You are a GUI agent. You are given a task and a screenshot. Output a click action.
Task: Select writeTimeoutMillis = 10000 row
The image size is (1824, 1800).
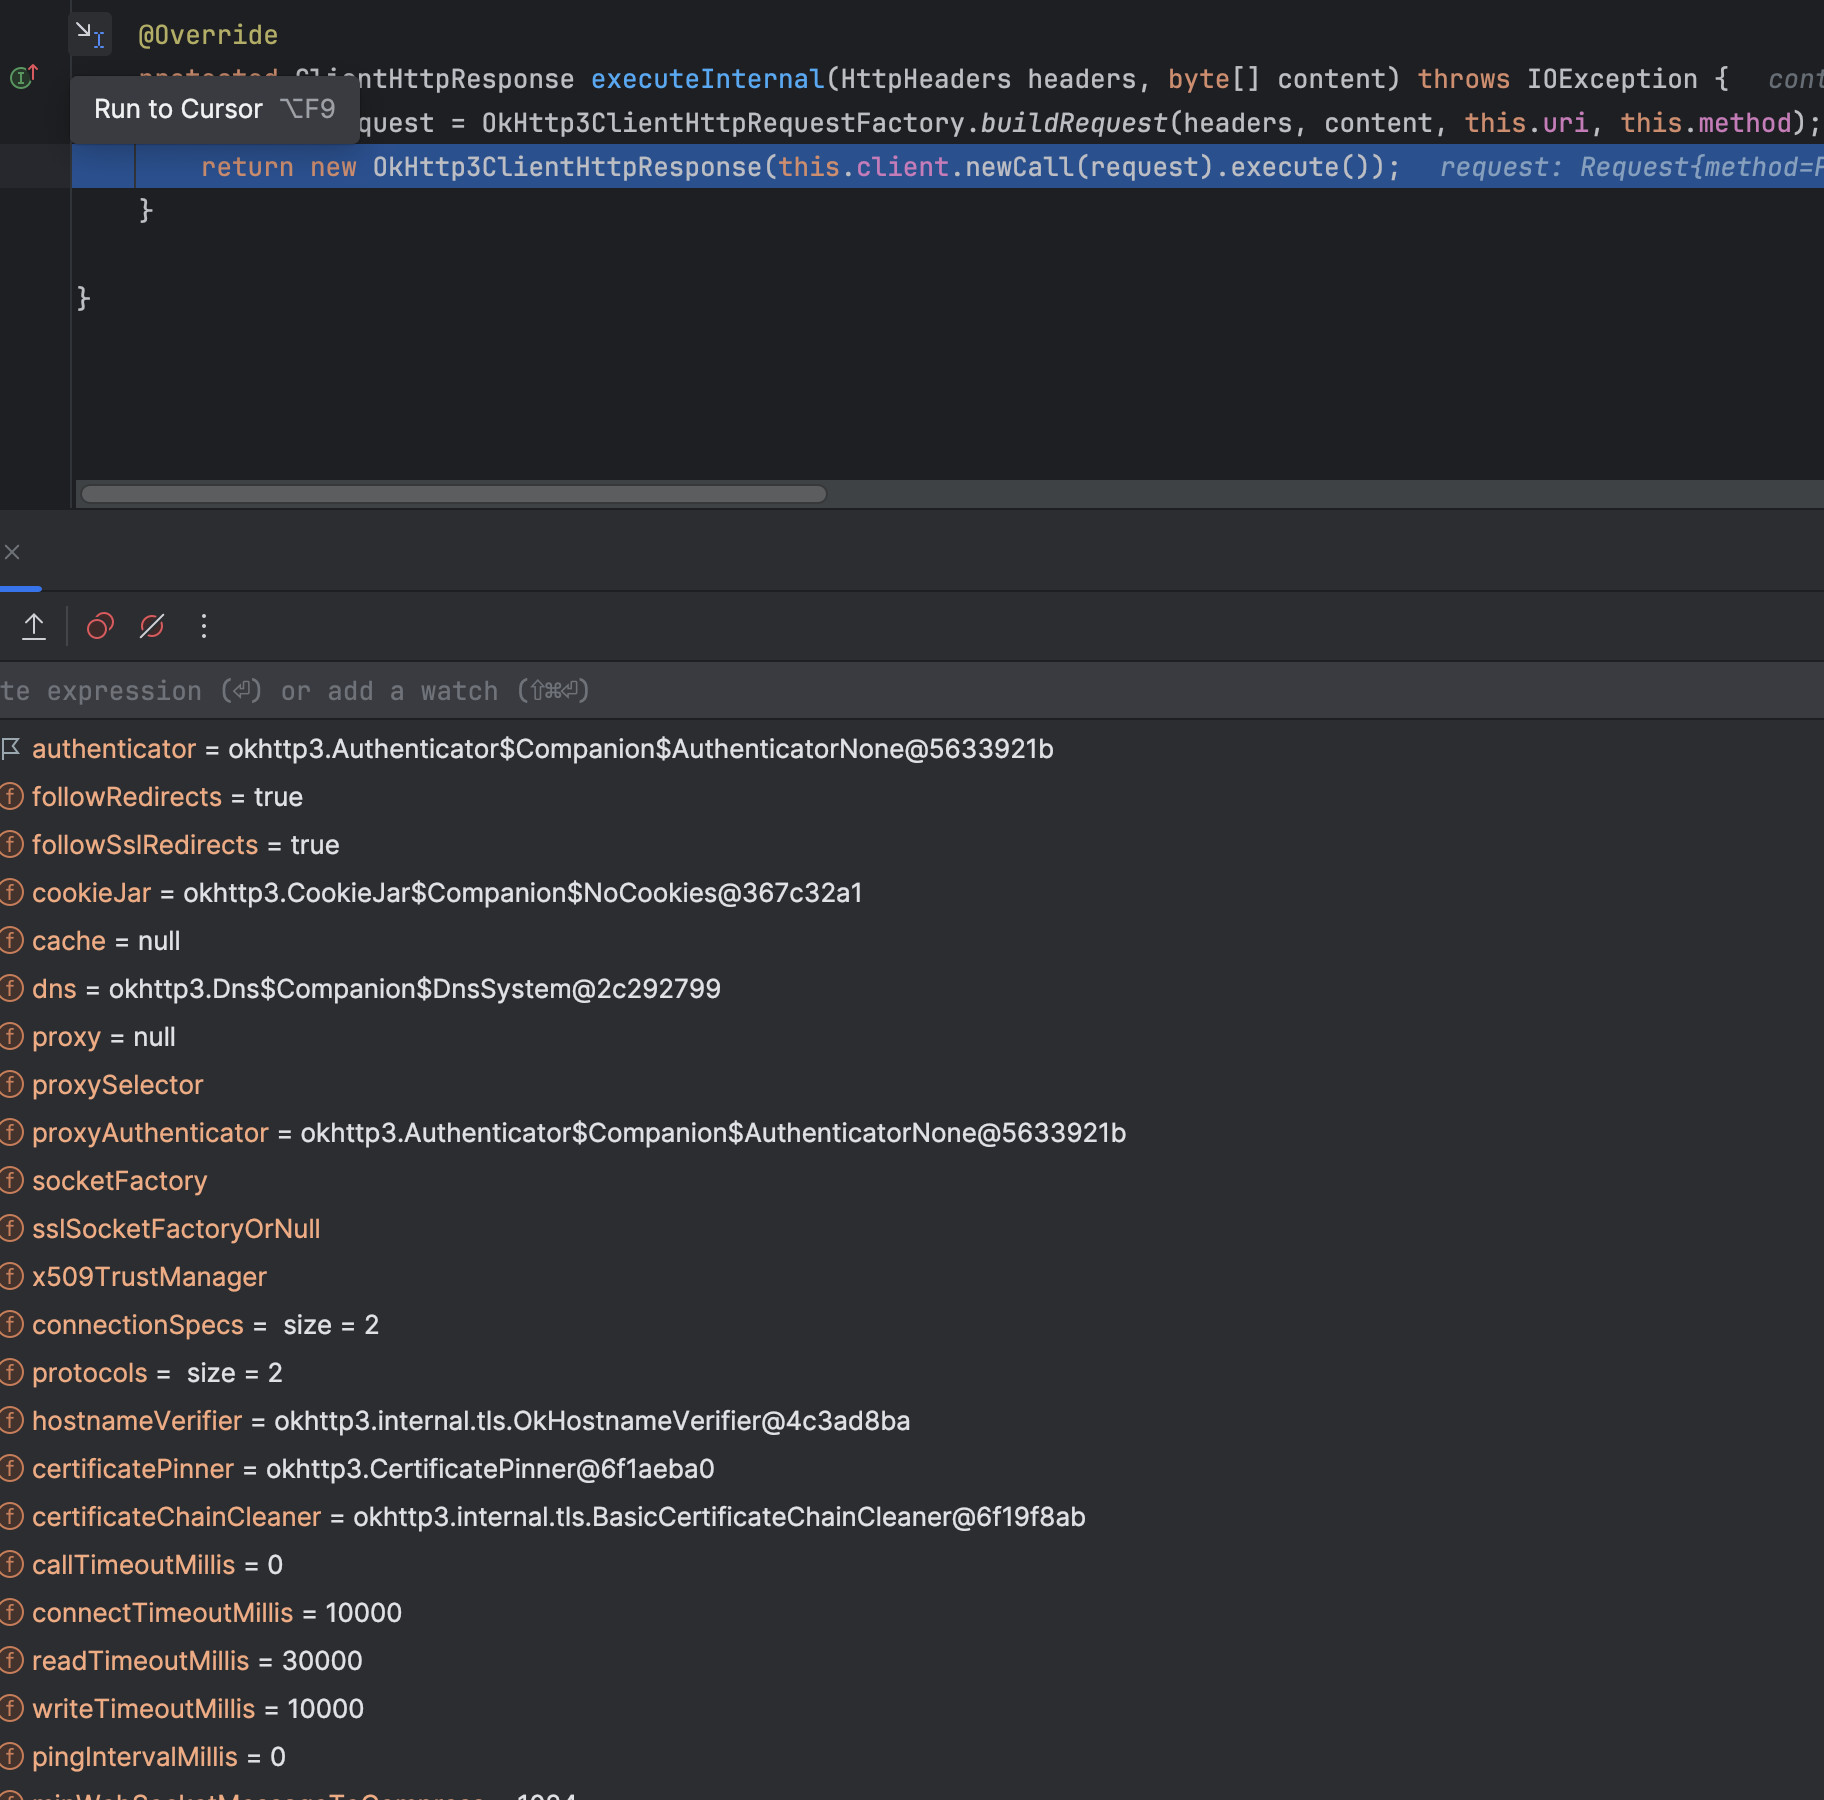pyautogui.click(x=912, y=1709)
